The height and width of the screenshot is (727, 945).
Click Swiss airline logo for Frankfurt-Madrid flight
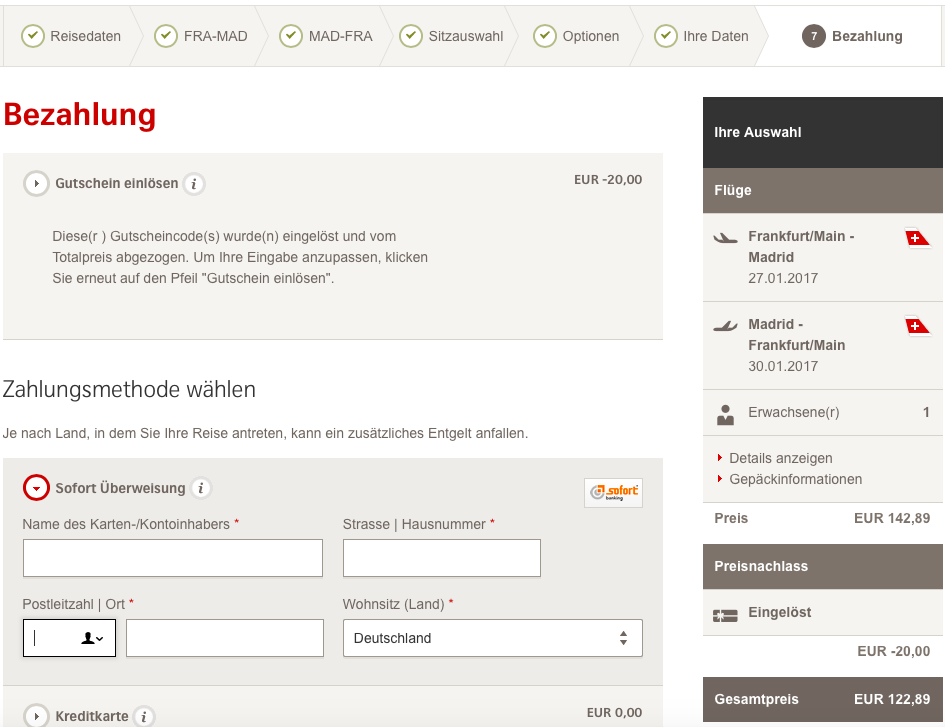tap(917, 238)
